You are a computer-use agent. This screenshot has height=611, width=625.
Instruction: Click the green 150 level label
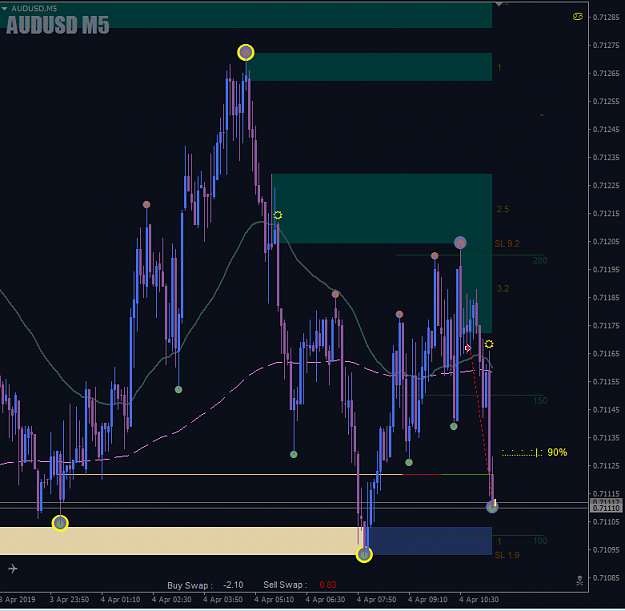540,401
